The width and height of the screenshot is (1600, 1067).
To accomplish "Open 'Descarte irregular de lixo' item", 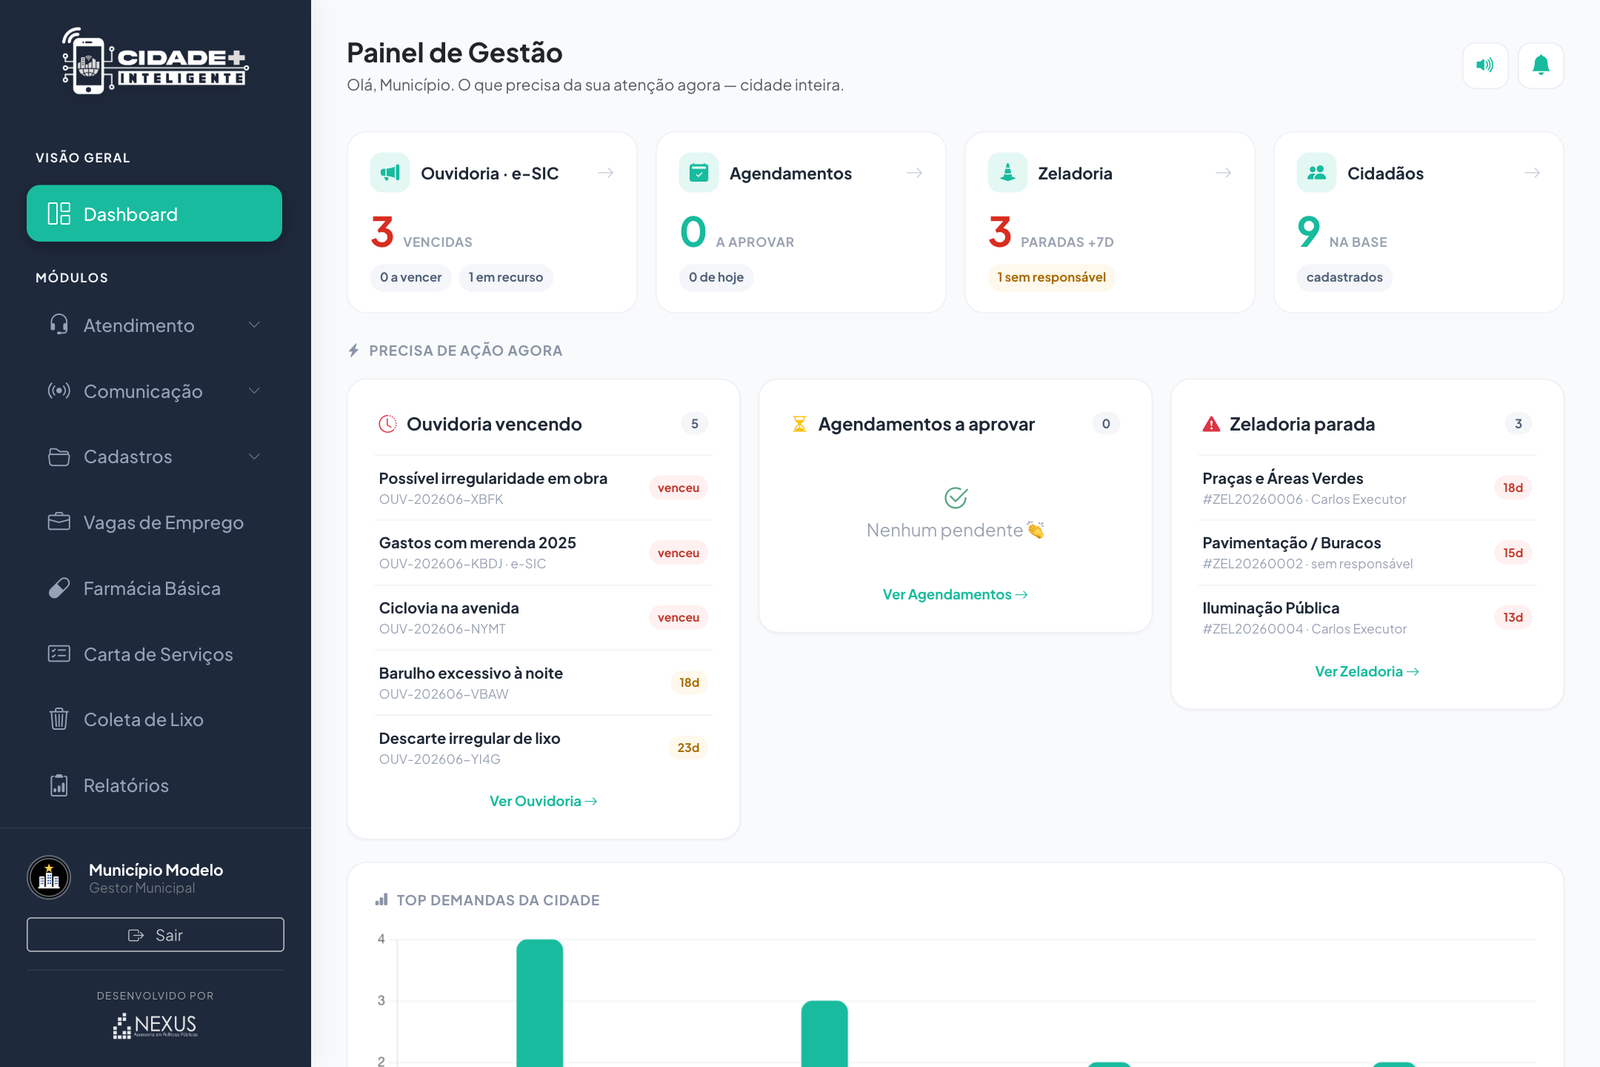I will pos(543,748).
